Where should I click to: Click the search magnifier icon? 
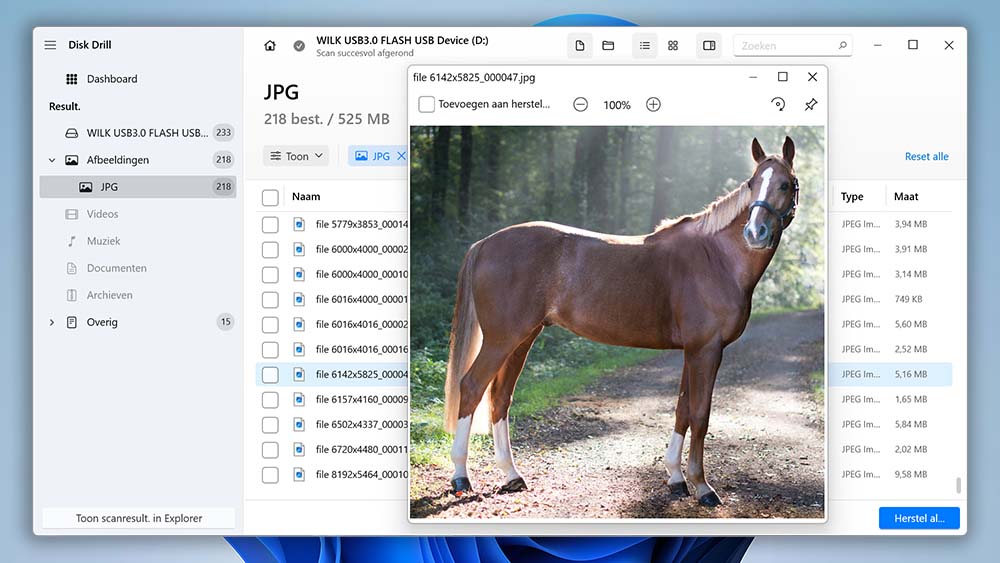842,46
